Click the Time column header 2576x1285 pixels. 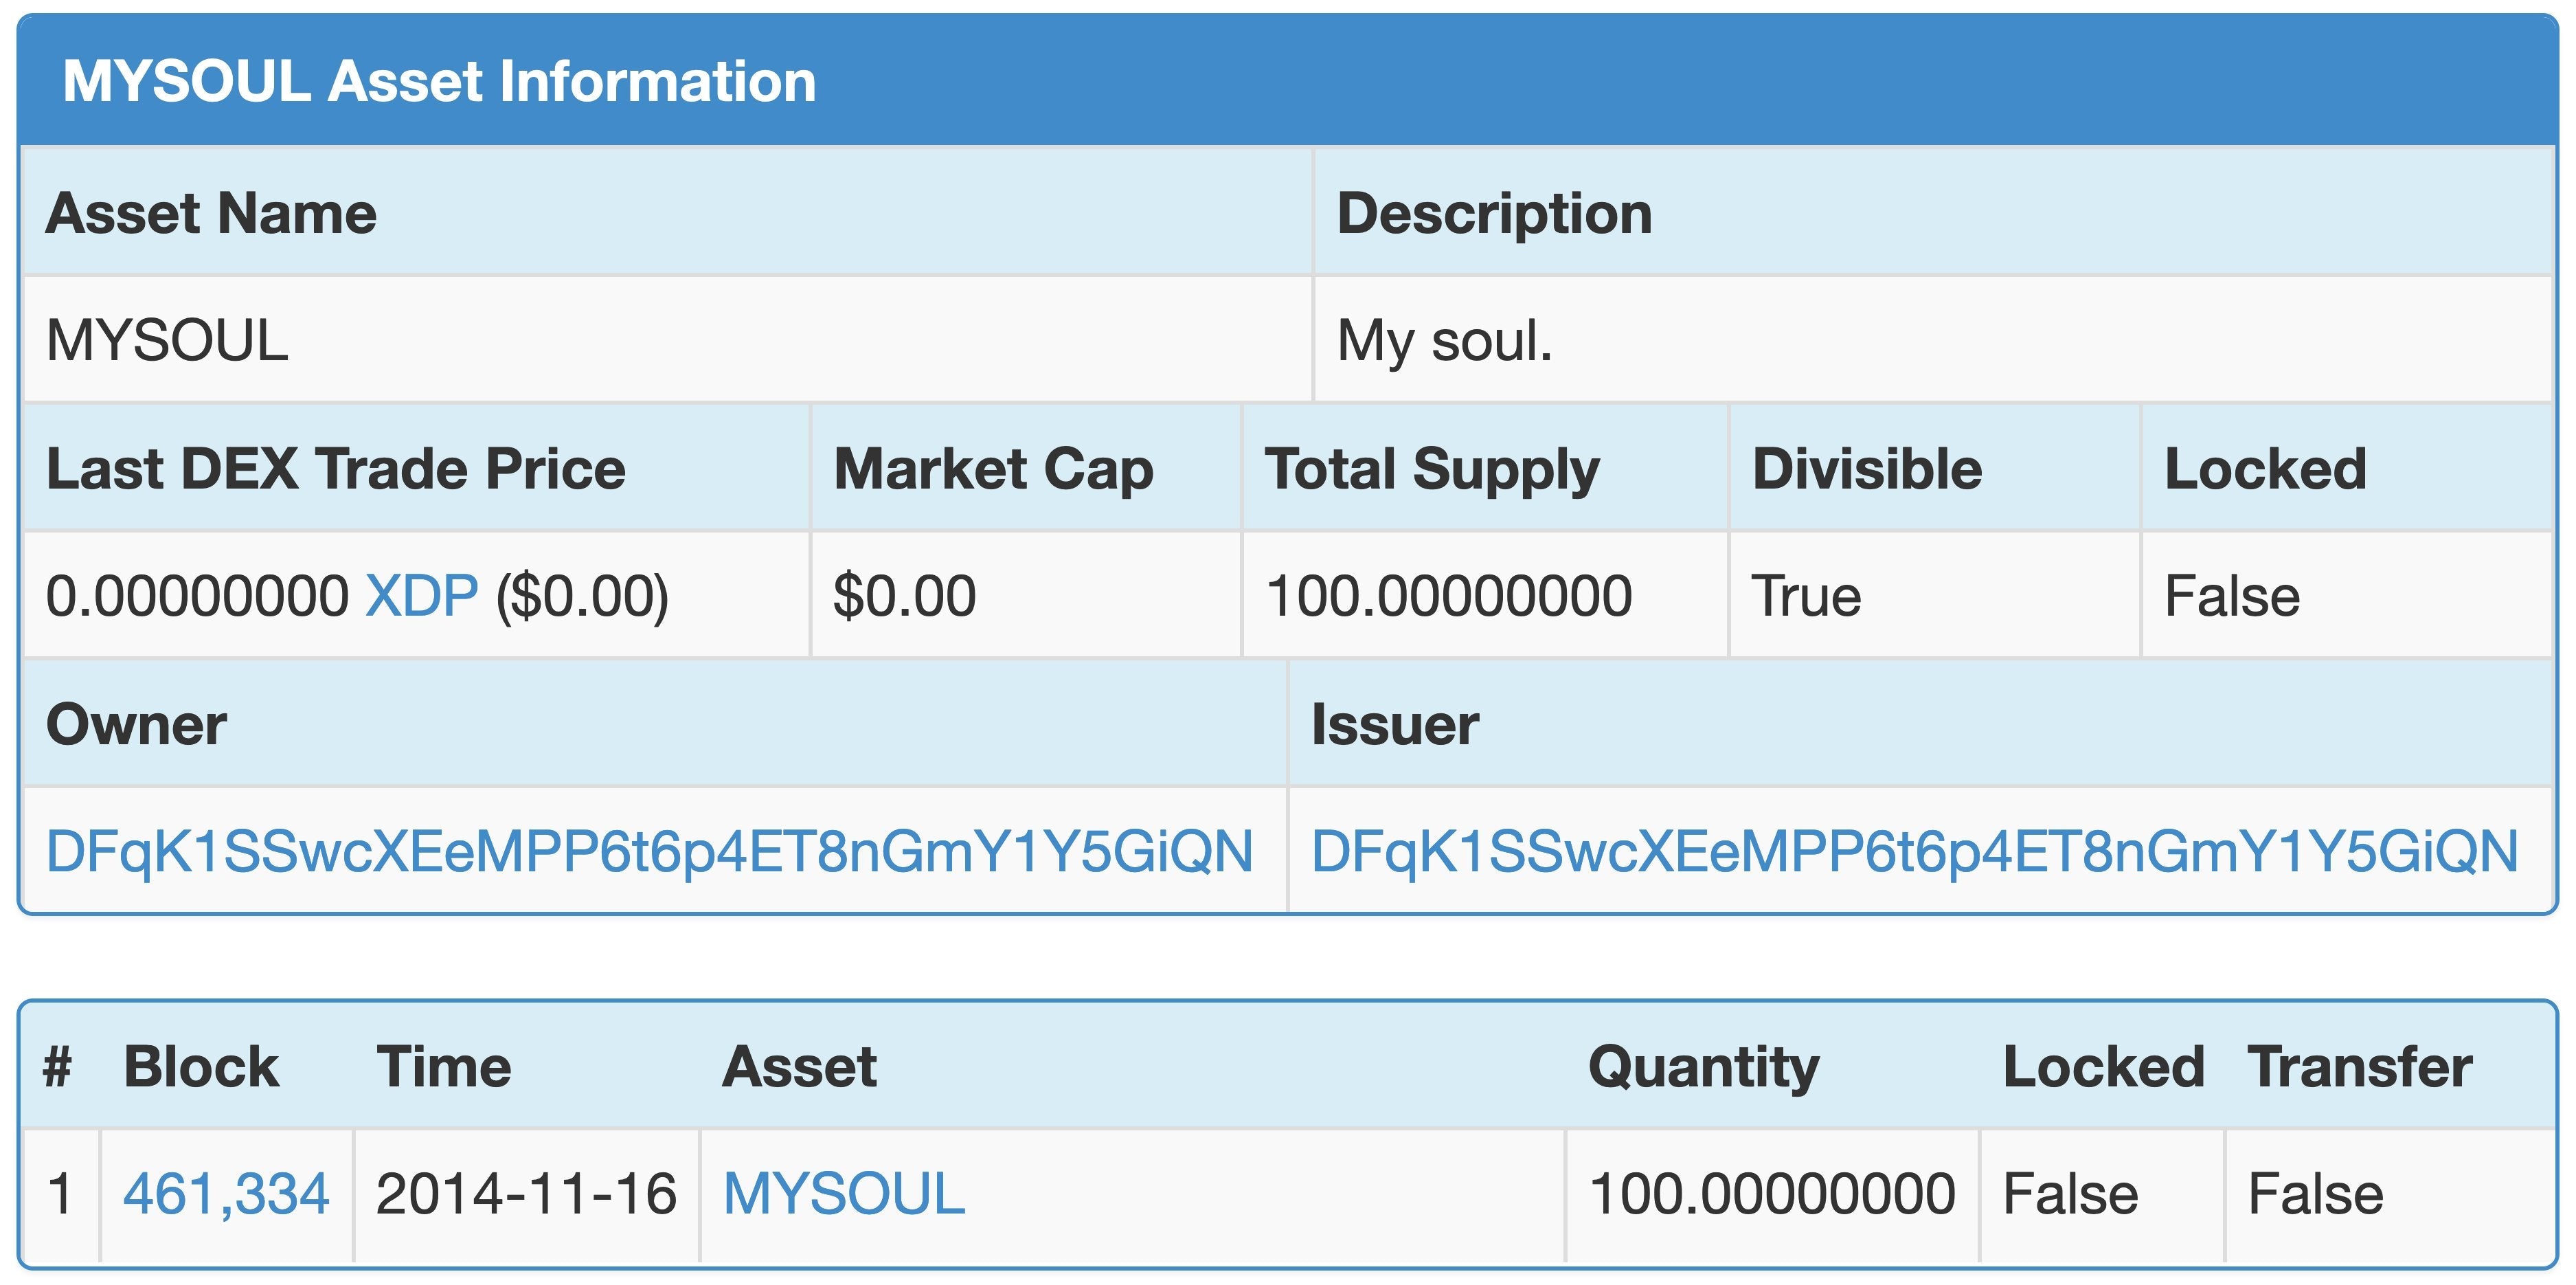pos(443,1066)
